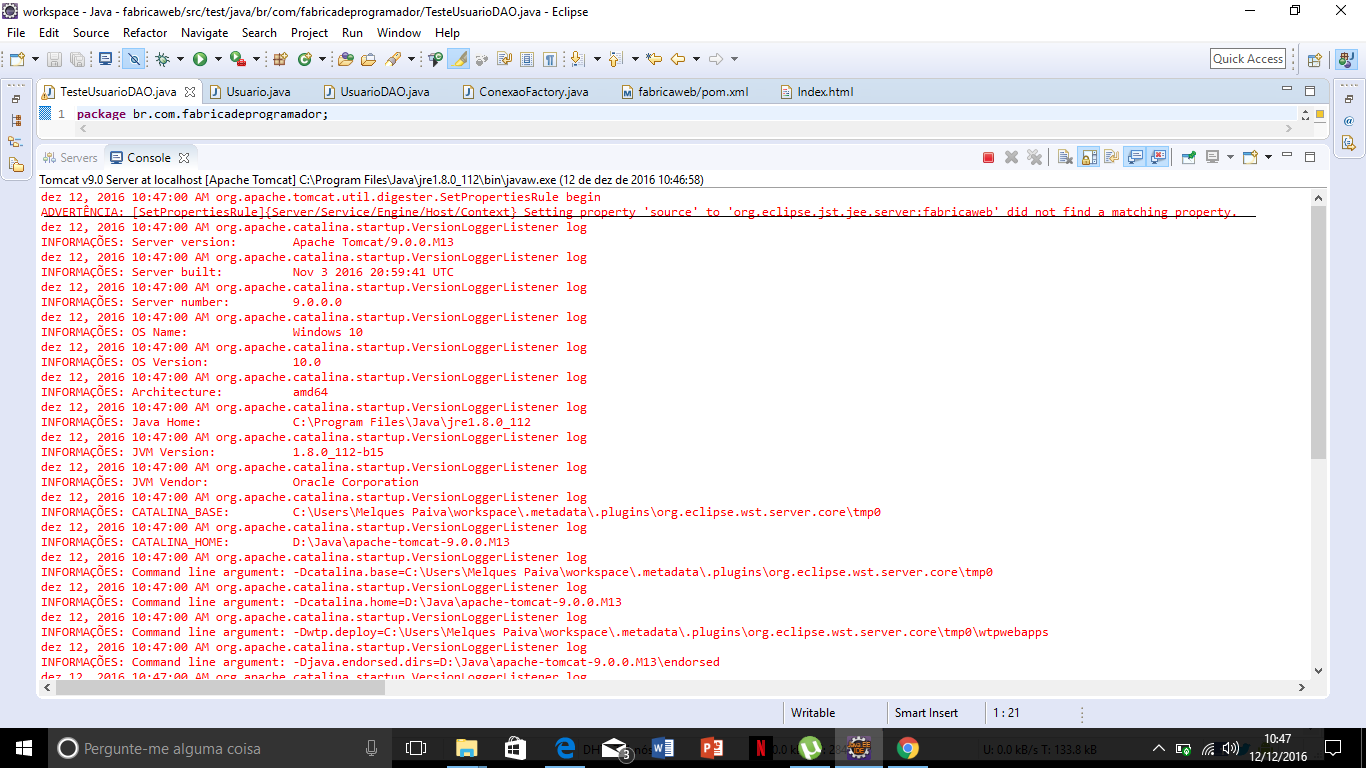Switch to the Servers view tab
This screenshot has width=1366, height=768.
click(70, 158)
